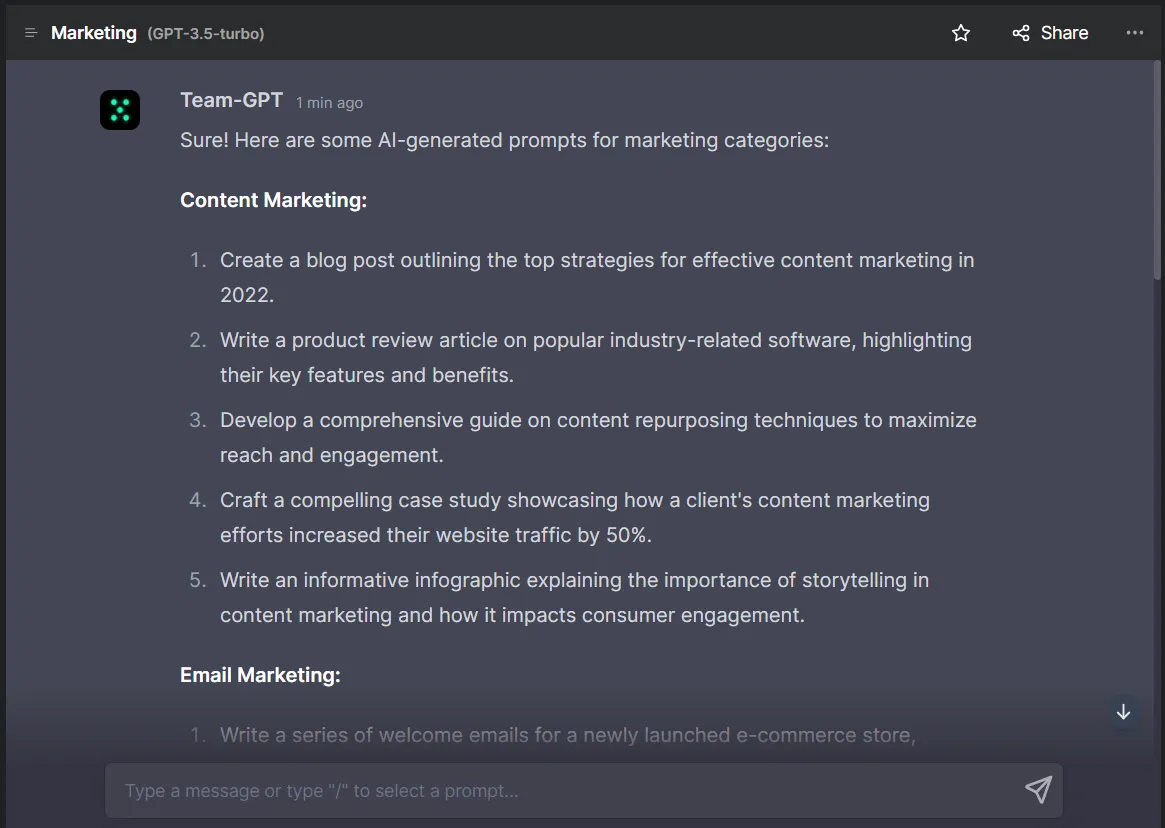Select the Content Marketing heading

[273, 200]
